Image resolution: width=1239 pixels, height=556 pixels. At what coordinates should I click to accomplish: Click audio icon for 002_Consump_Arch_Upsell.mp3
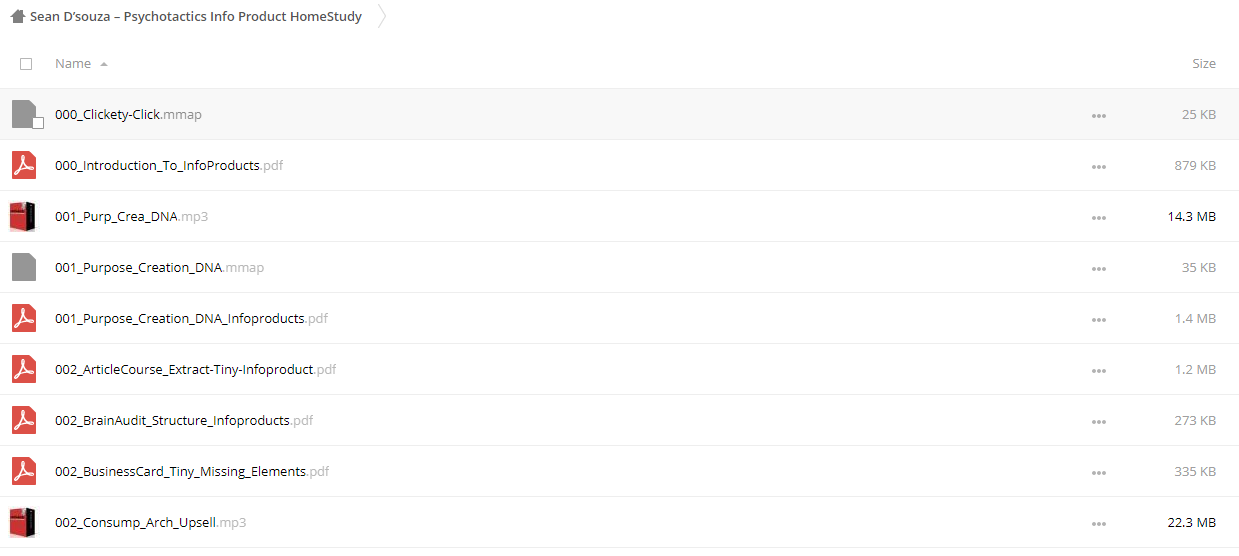coord(23,522)
